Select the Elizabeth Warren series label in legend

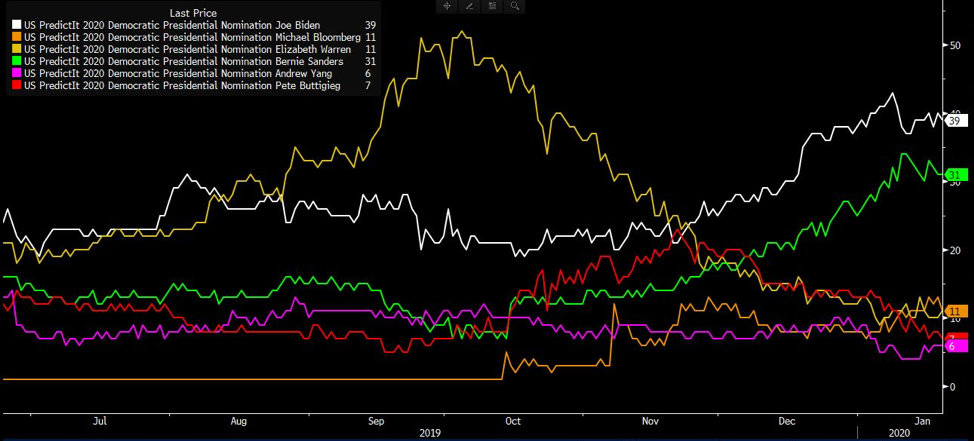(x=188, y=49)
